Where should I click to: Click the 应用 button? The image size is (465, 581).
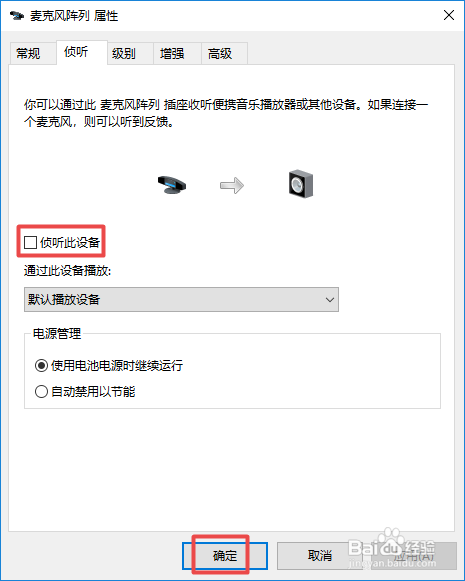pyautogui.click(x=414, y=556)
